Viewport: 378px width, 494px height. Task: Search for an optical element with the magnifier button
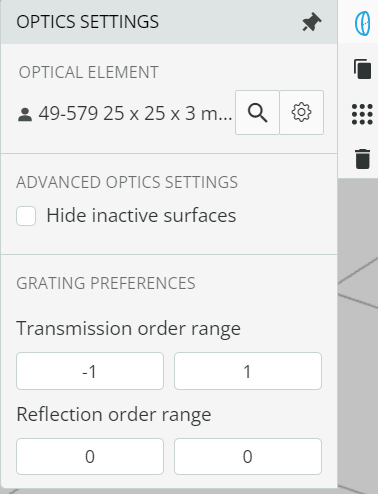(x=257, y=113)
